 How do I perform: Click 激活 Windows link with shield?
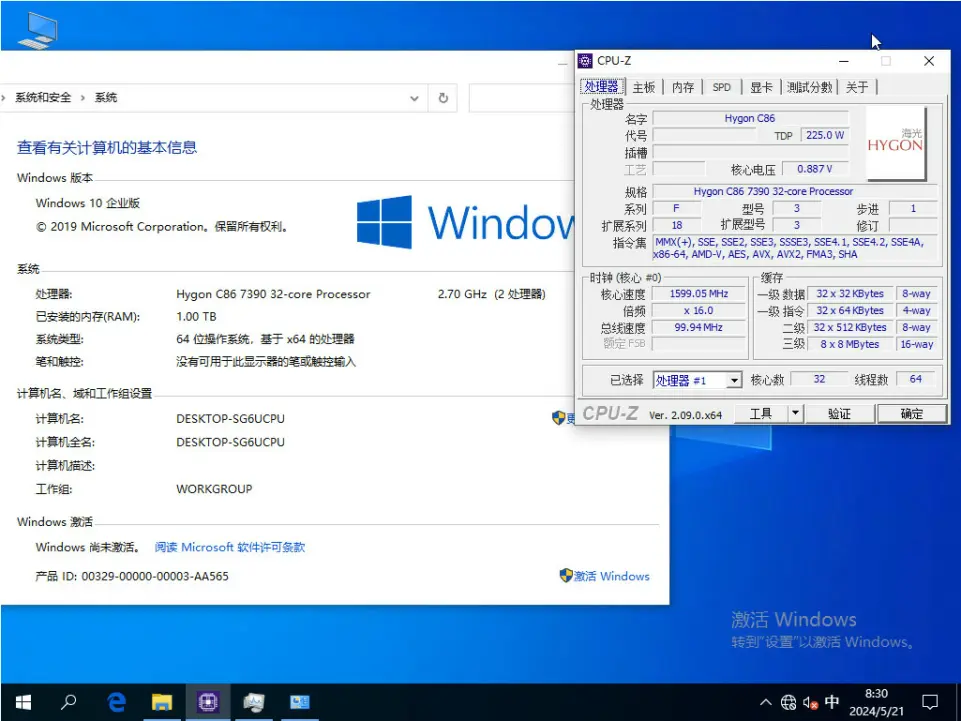[605, 576]
